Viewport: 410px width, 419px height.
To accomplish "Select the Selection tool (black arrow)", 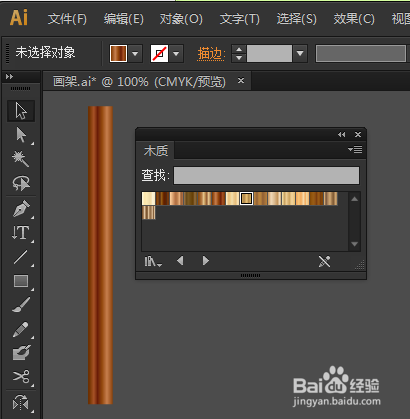I will 21,111.
